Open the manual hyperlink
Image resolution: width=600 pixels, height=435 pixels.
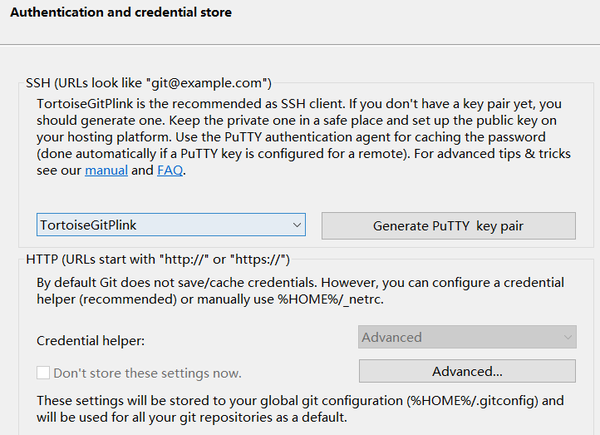105,171
